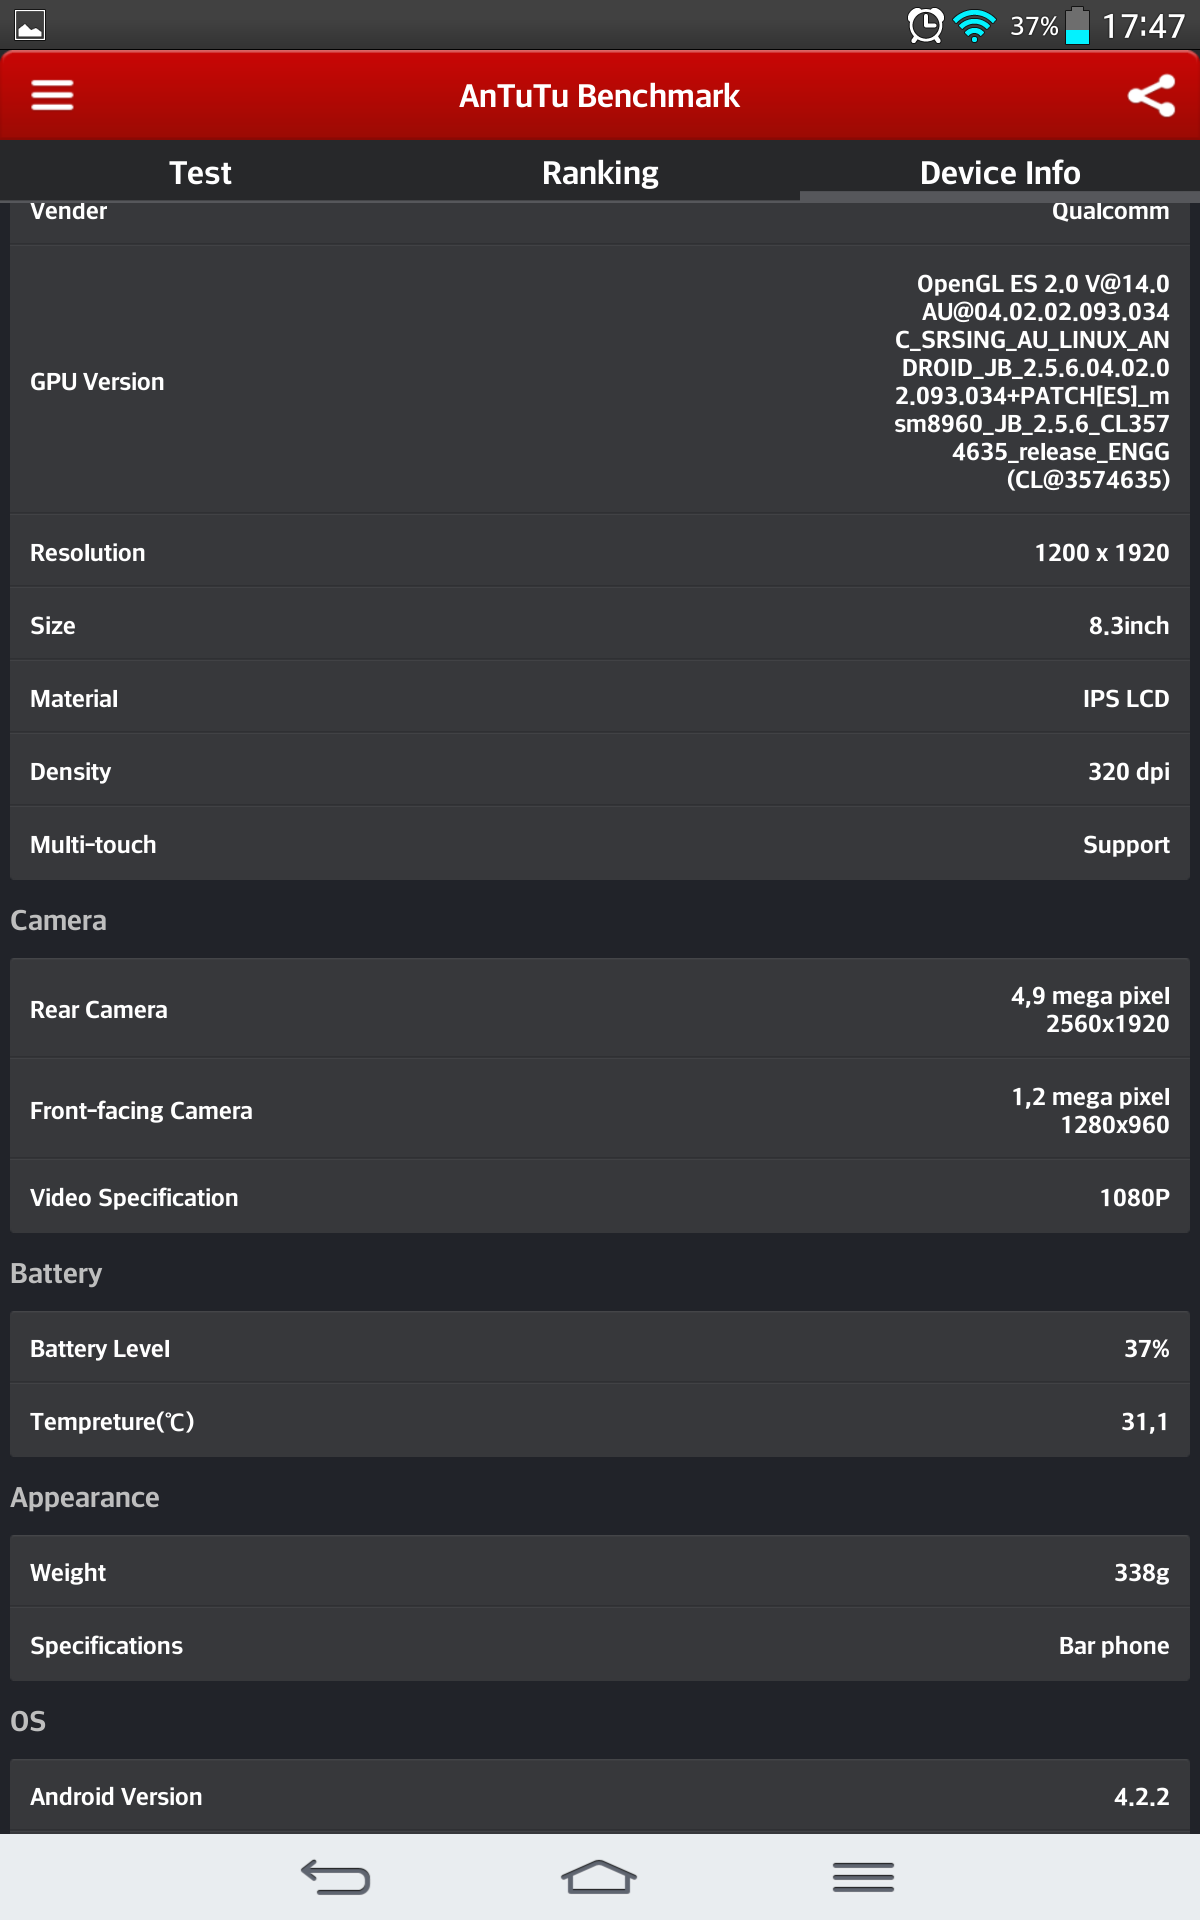This screenshot has height=1920, width=1200.
Task: Tap the share icon in the header
Action: 1151,95
